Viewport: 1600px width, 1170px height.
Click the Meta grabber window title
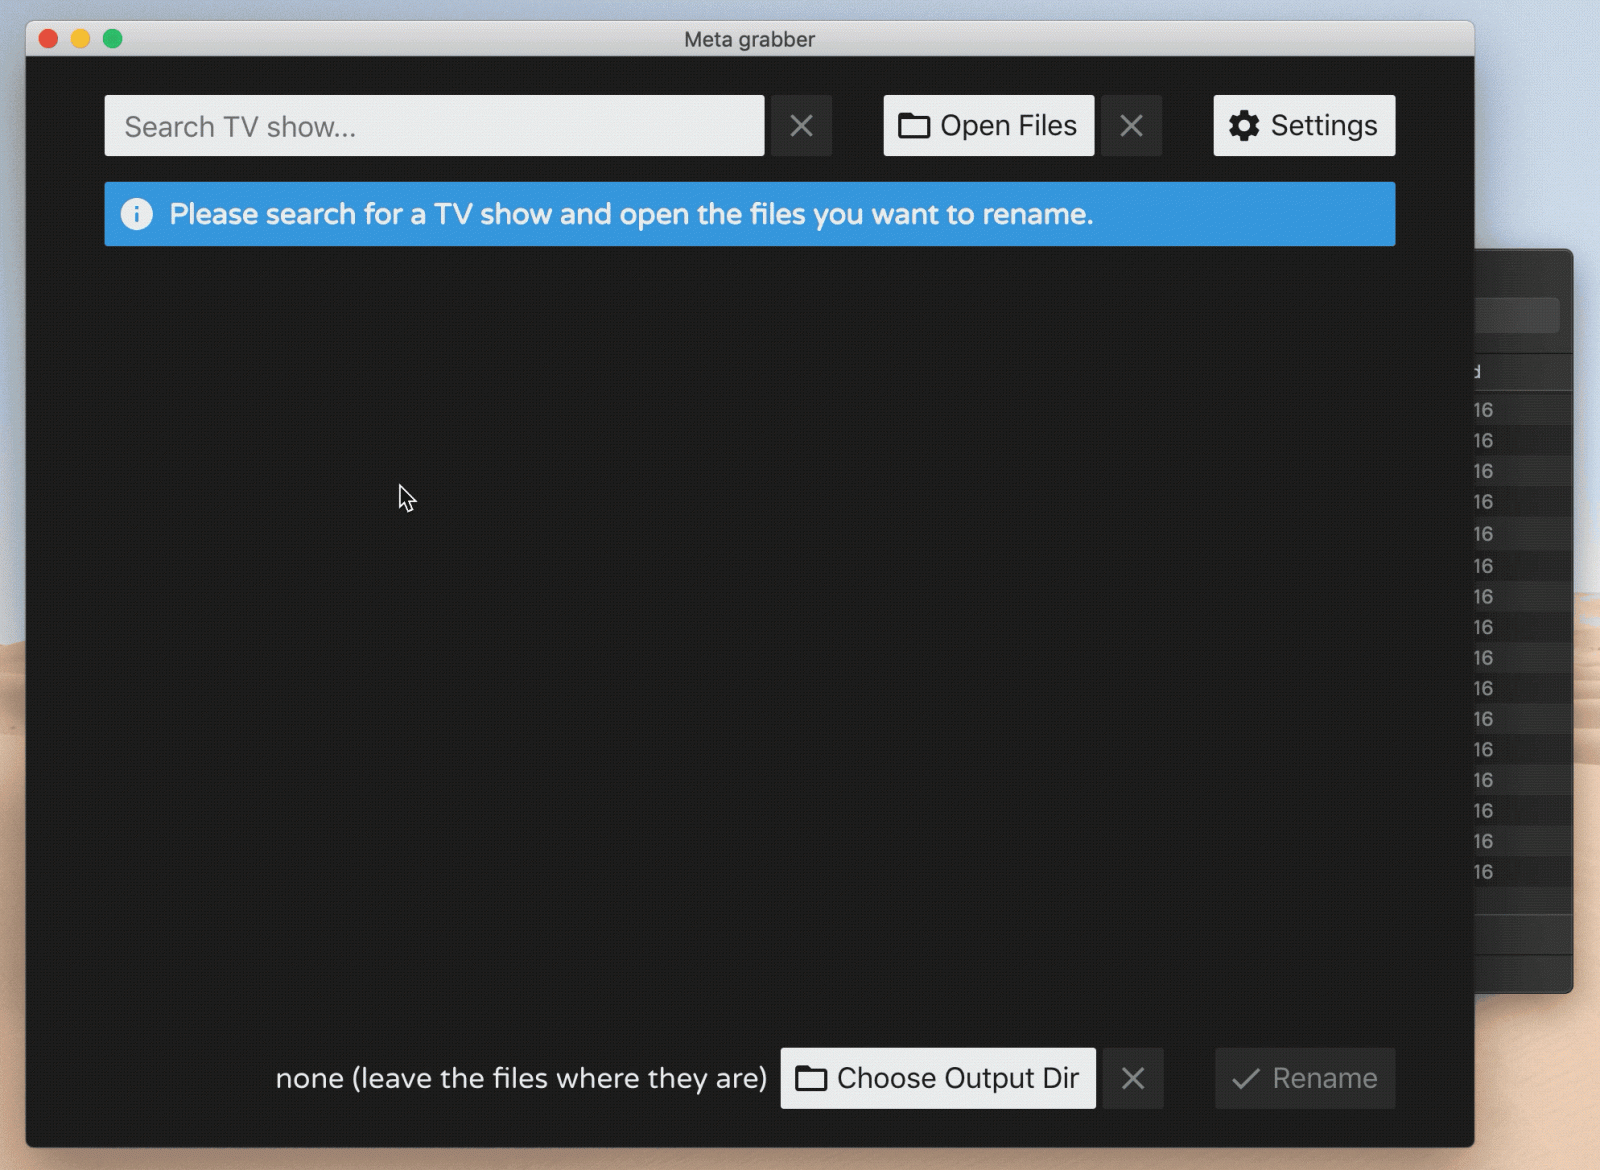click(749, 39)
